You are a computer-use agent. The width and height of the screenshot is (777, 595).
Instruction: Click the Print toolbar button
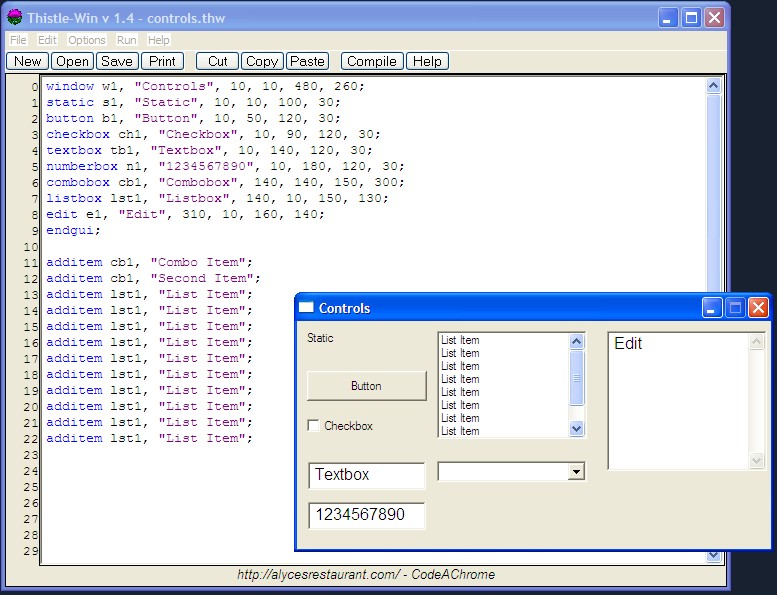coord(163,61)
